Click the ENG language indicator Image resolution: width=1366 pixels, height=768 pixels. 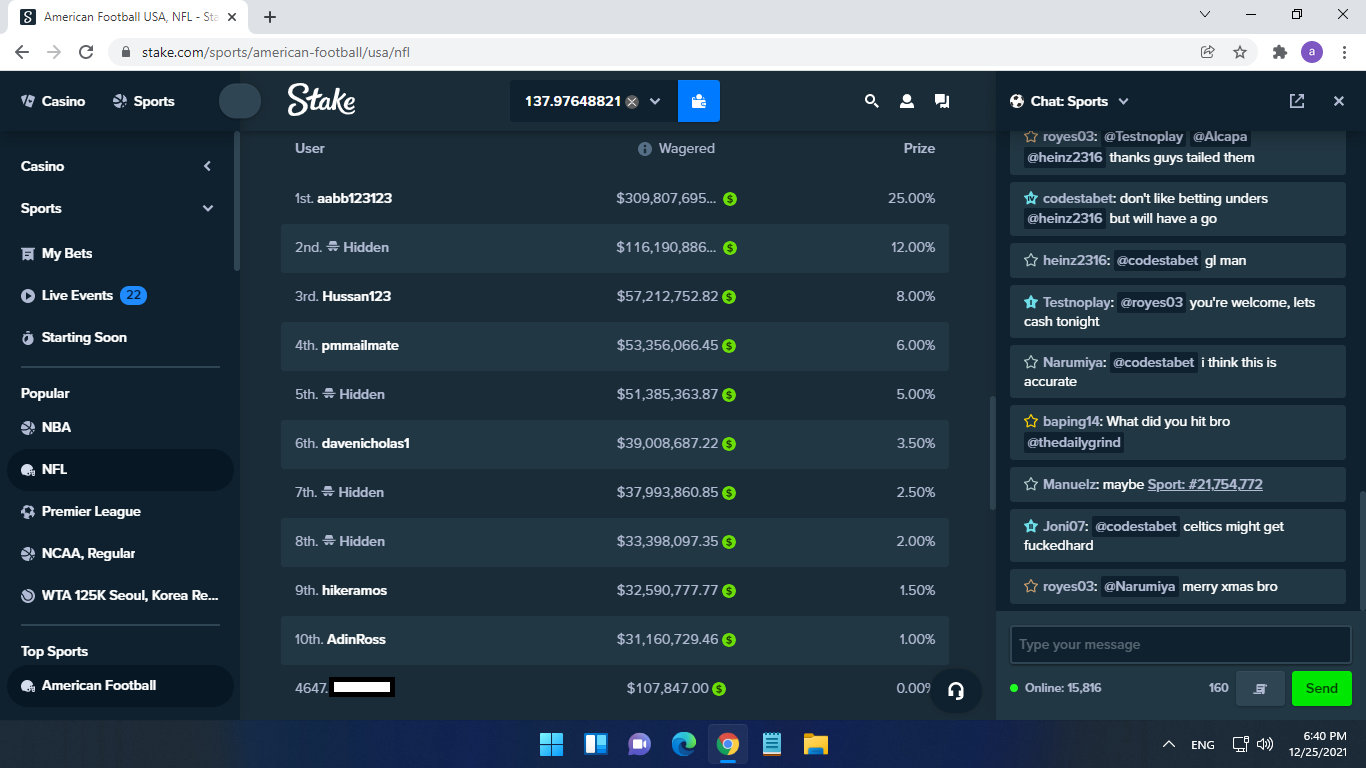pos(1203,745)
